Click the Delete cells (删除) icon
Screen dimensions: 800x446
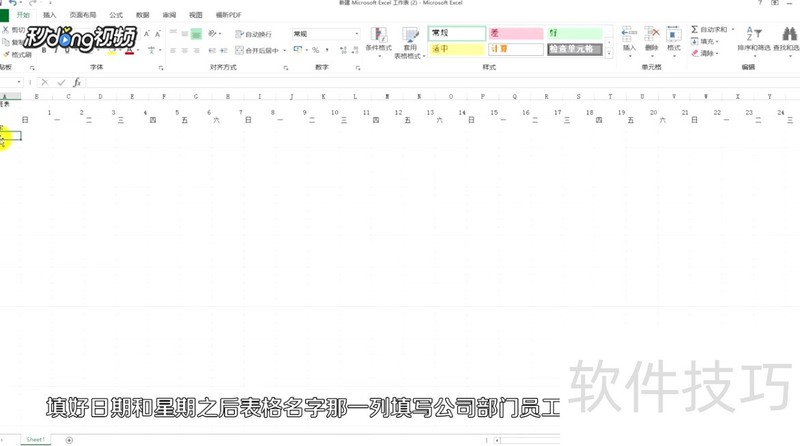[x=652, y=35]
